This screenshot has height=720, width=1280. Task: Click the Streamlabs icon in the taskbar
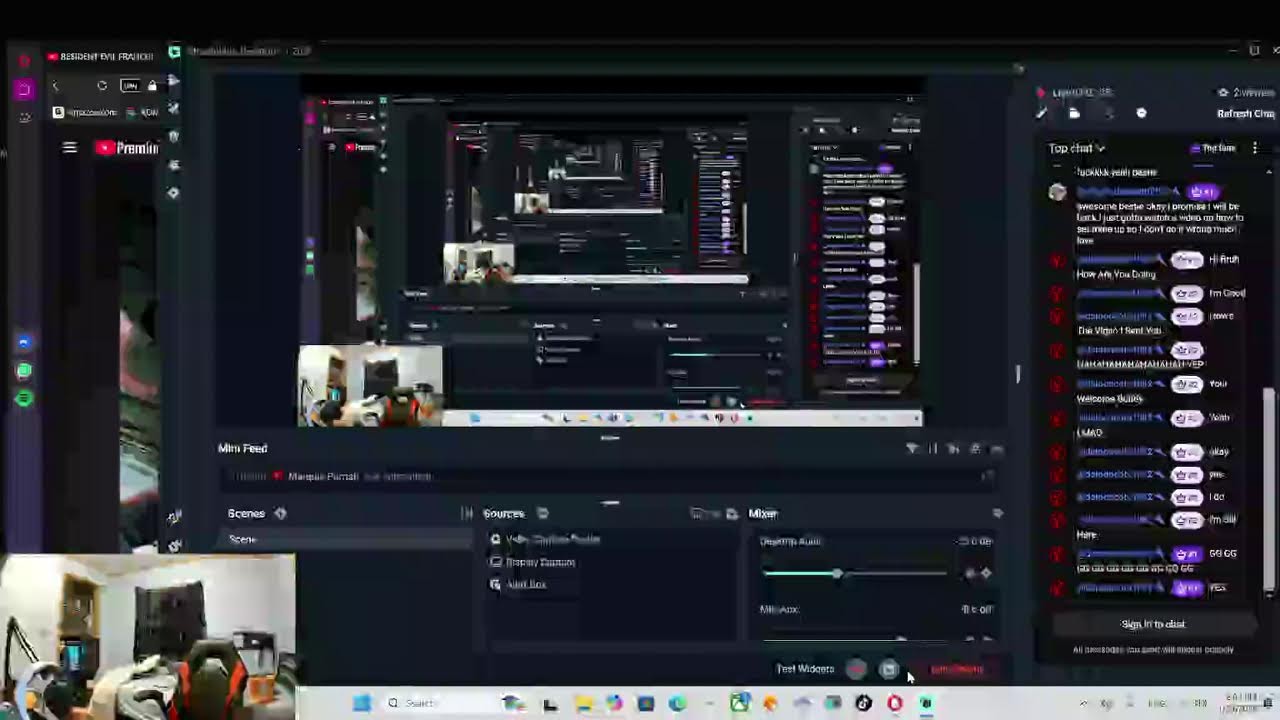tap(926, 704)
